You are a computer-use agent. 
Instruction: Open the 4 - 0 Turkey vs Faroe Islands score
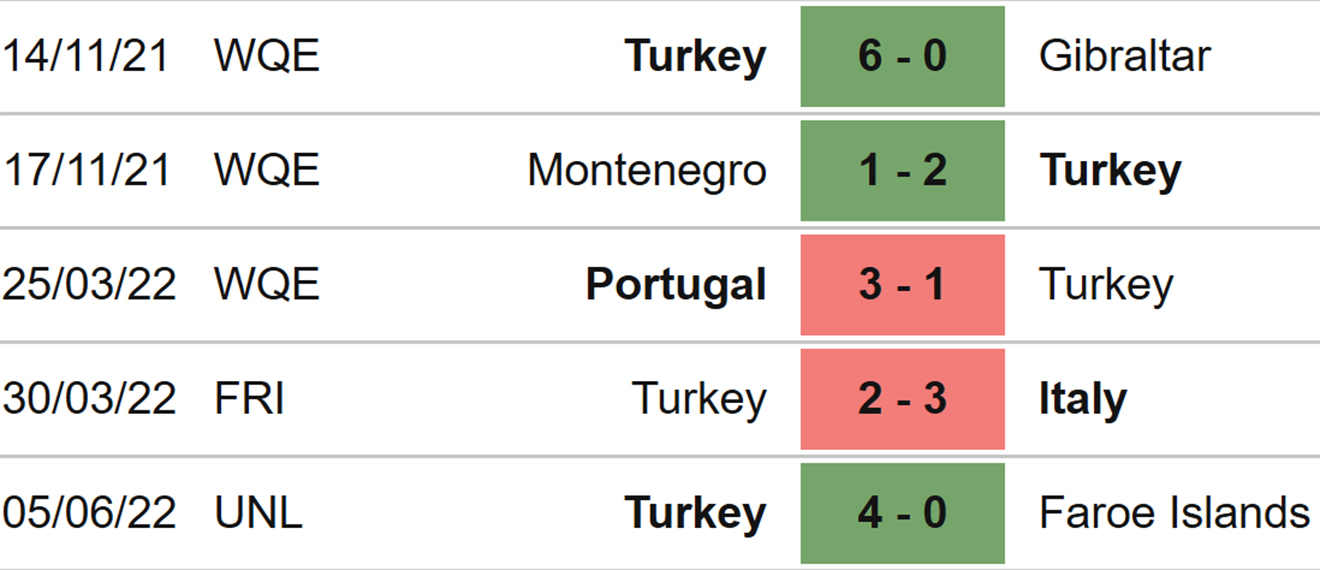(x=902, y=513)
